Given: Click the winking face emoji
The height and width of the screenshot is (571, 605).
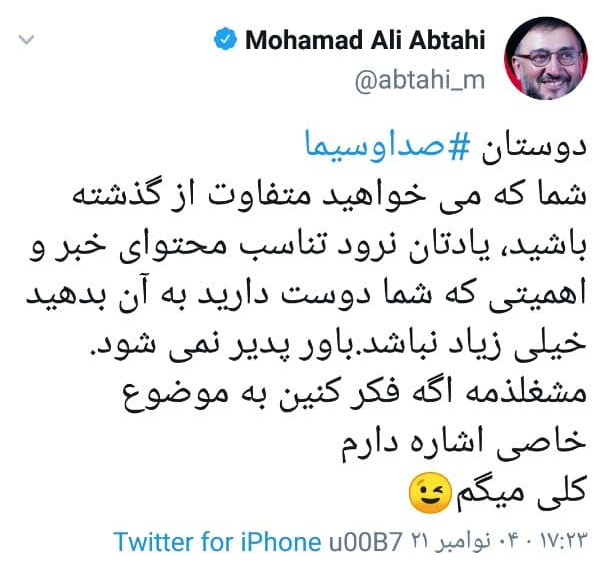Looking at the screenshot, I should (430, 492).
